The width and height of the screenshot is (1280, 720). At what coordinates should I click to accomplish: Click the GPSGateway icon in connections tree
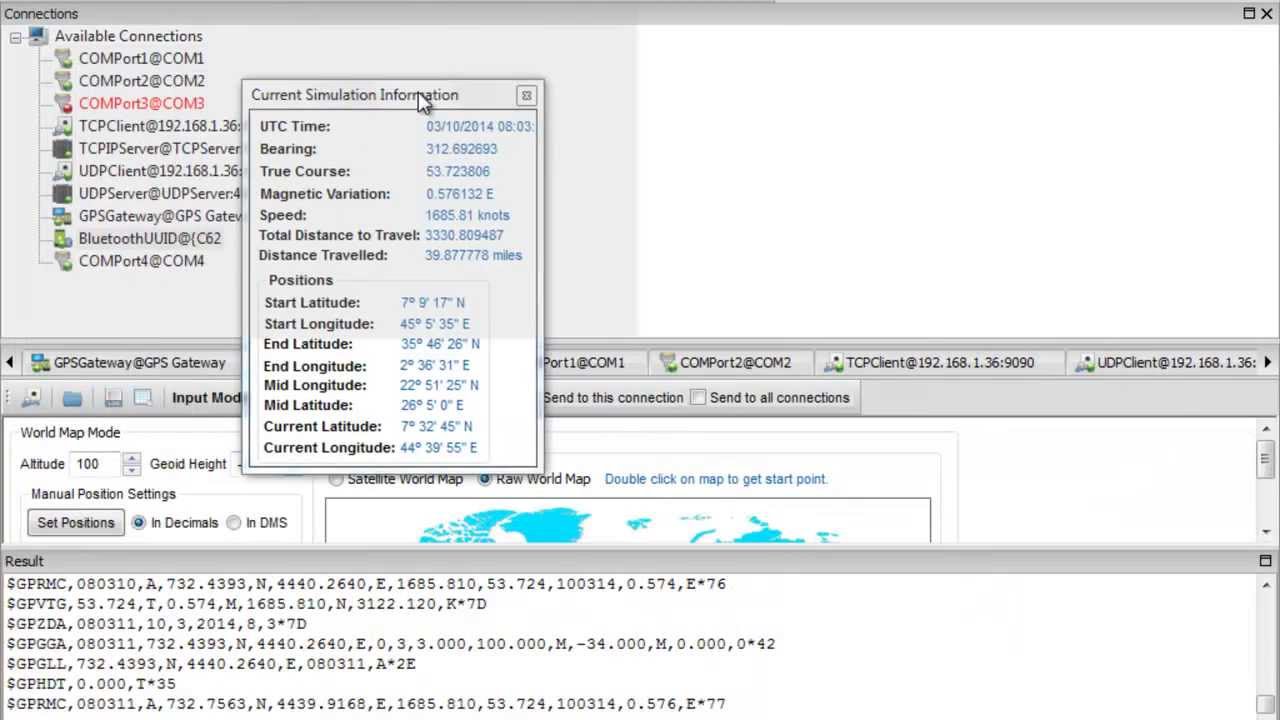pos(63,216)
